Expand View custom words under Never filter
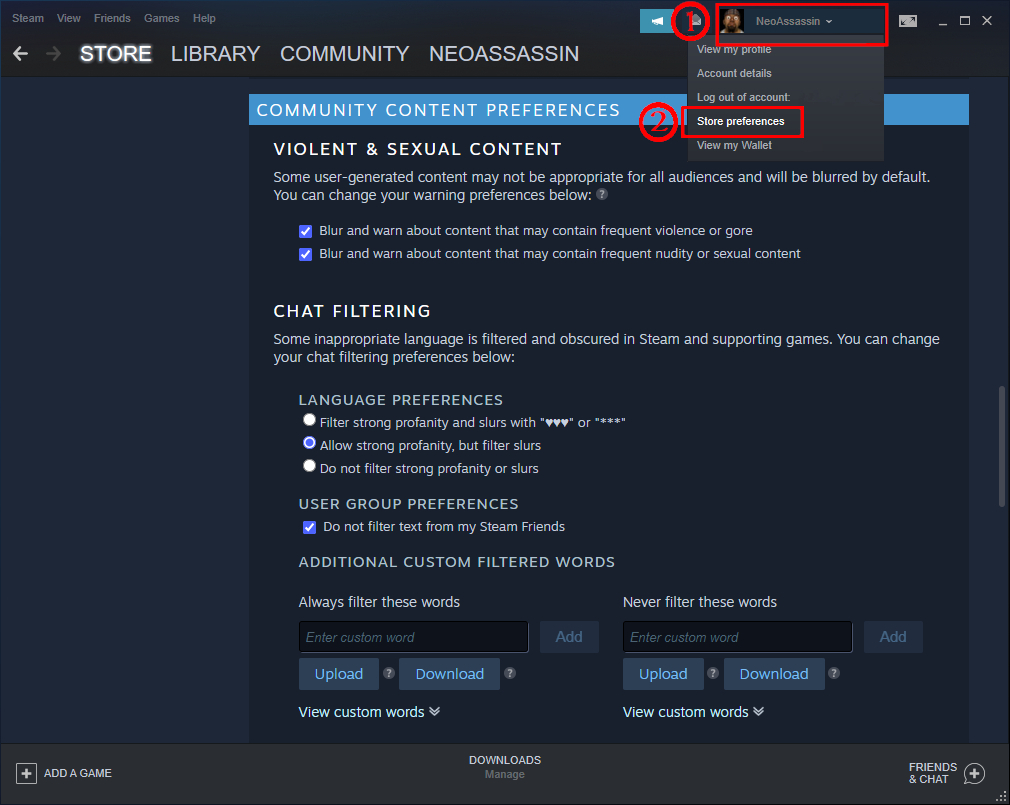The image size is (1010, 805). coord(693,712)
